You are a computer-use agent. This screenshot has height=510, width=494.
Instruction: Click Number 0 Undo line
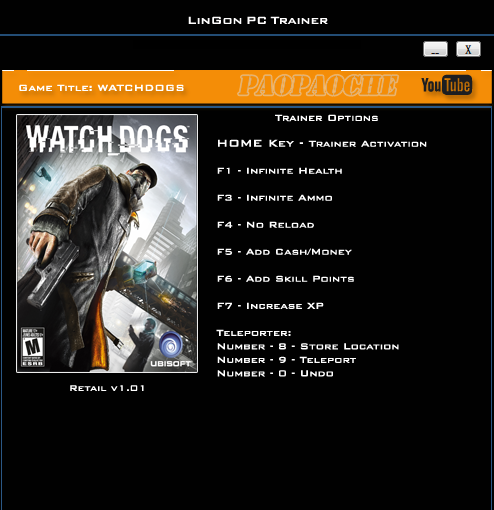[x=275, y=373]
